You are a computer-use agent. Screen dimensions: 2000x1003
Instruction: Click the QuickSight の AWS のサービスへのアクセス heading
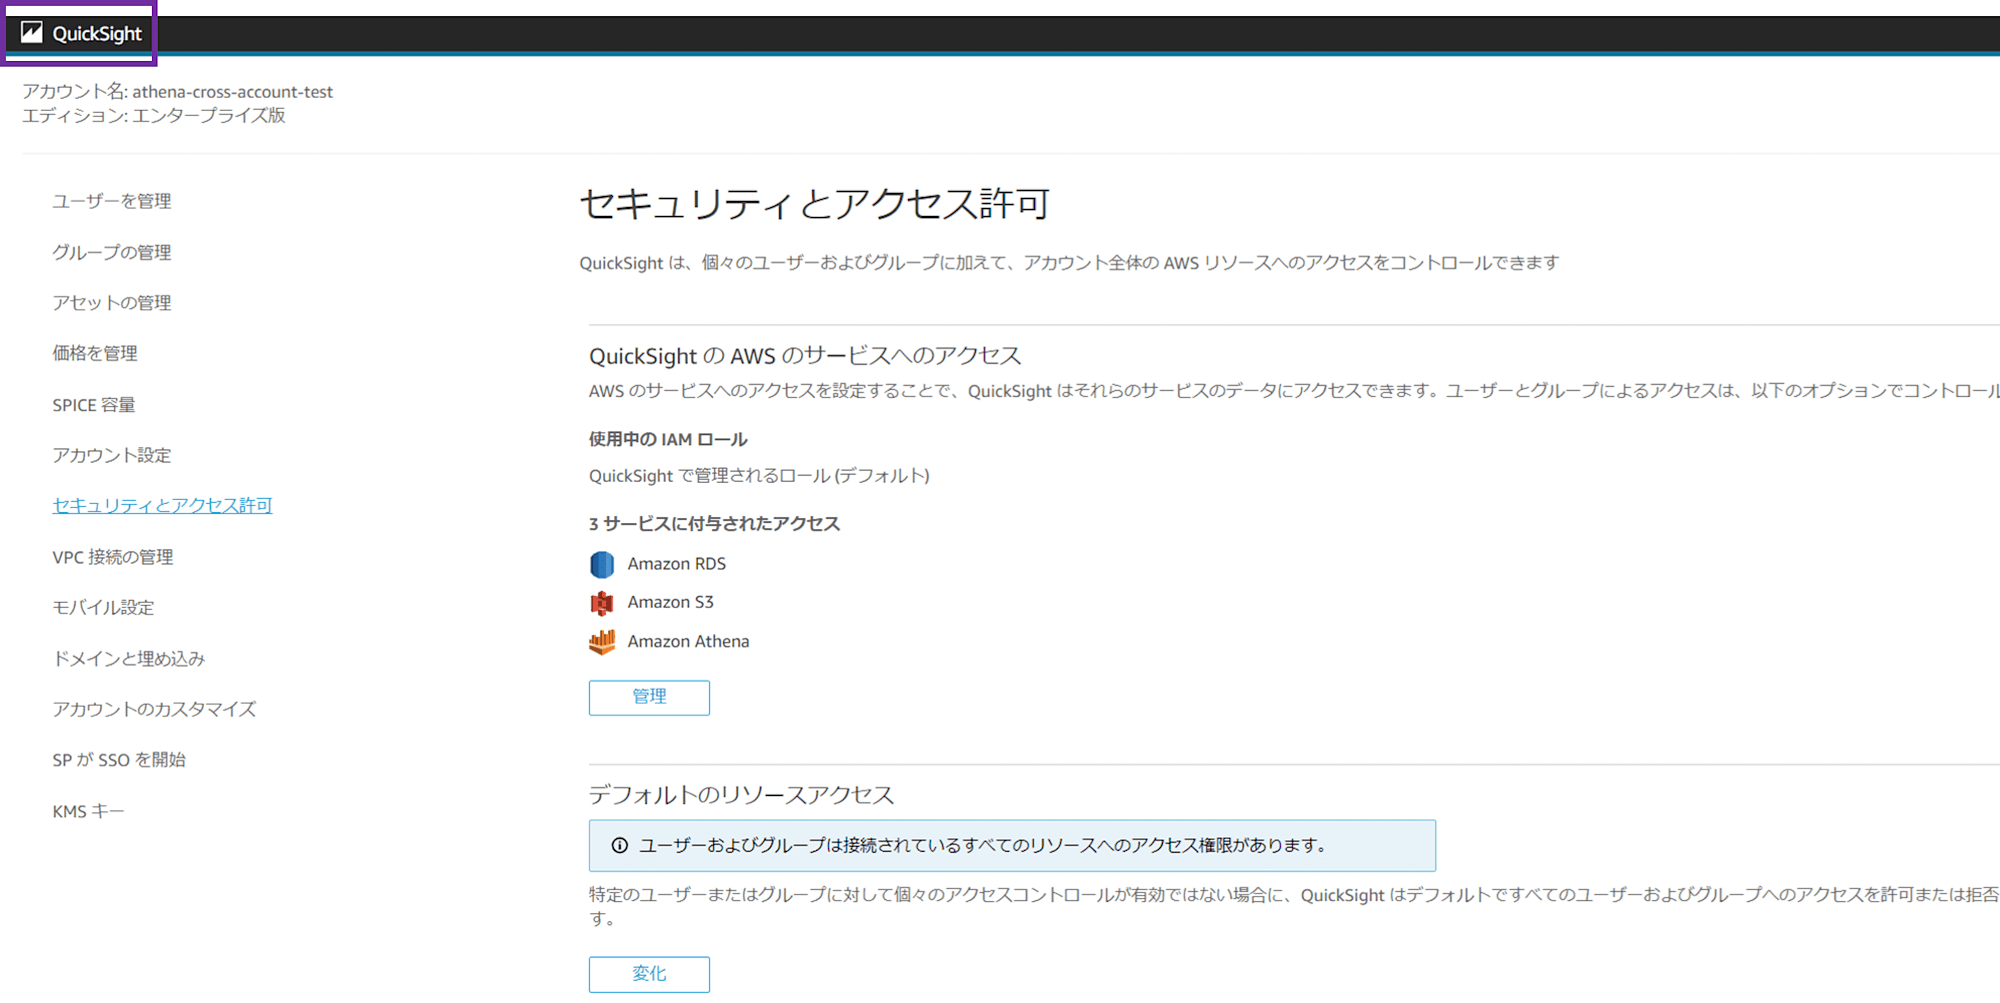tap(805, 356)
